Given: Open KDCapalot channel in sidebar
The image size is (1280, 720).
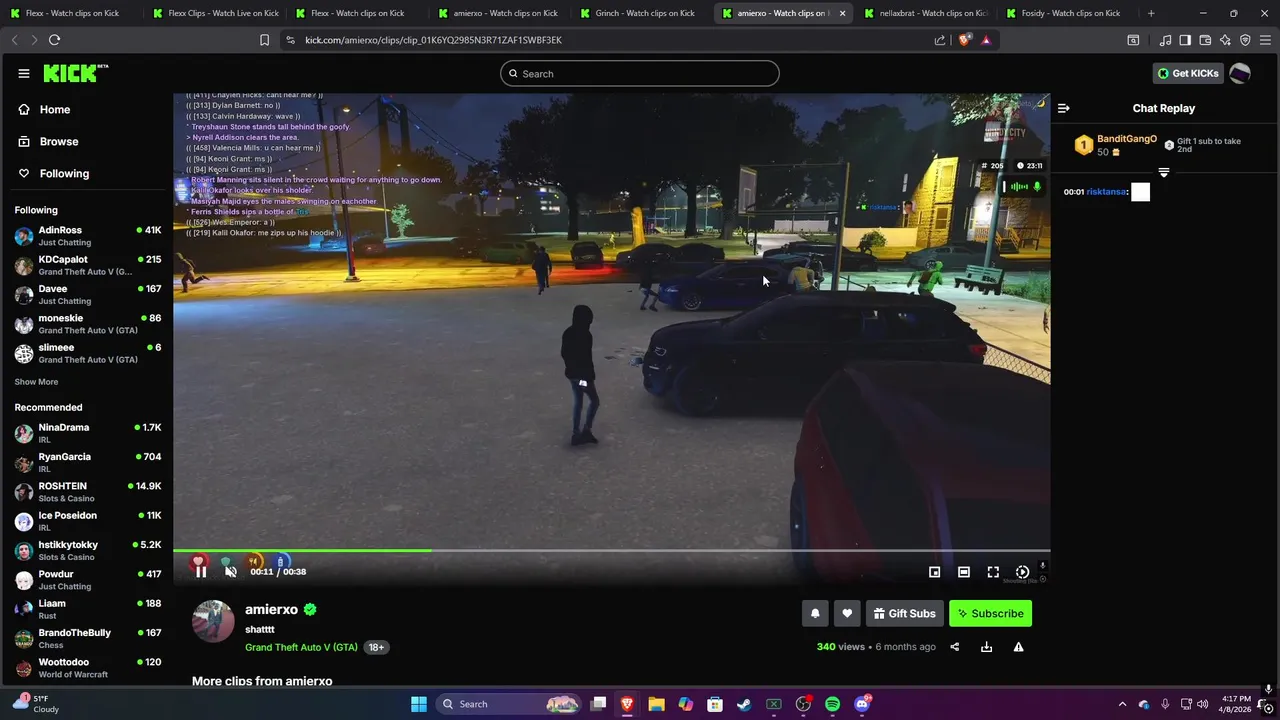Looking at the screenshot, I should point(87,265).
